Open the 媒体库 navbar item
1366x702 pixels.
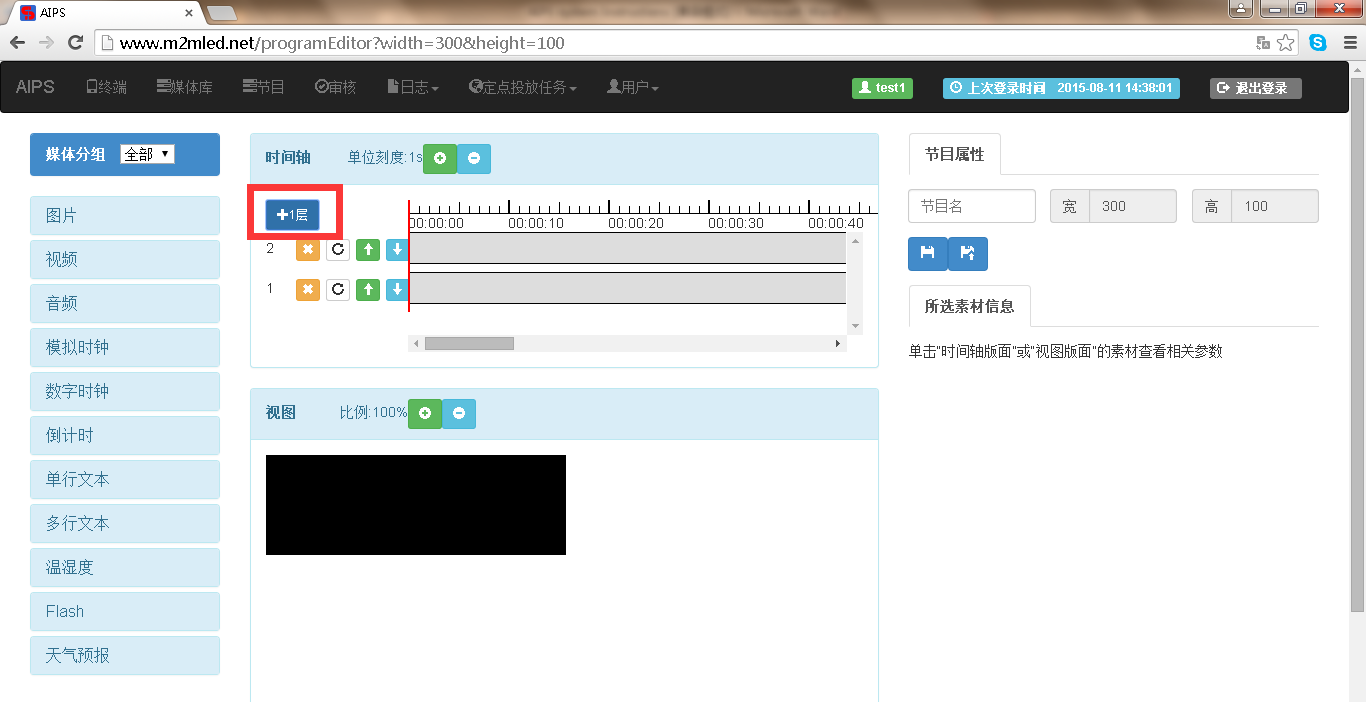[x=185, y=87]
